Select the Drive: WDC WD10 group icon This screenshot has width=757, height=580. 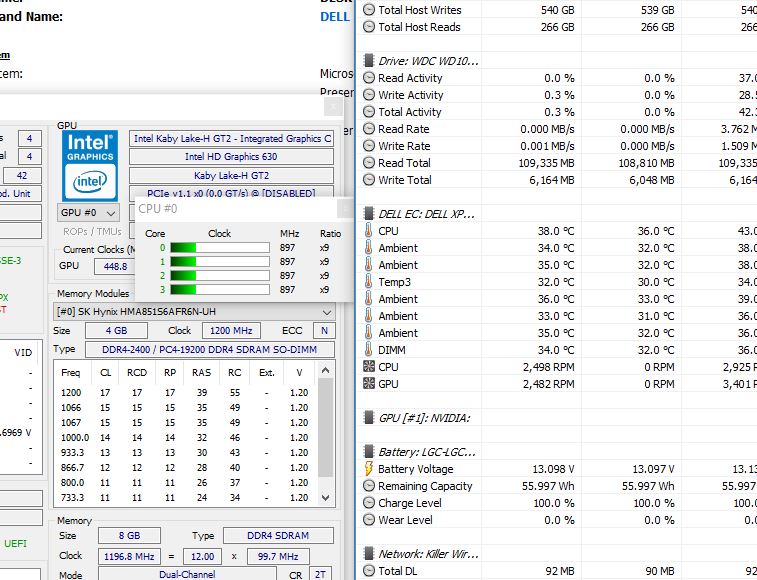pyautogui.click(x=369, y=61)
